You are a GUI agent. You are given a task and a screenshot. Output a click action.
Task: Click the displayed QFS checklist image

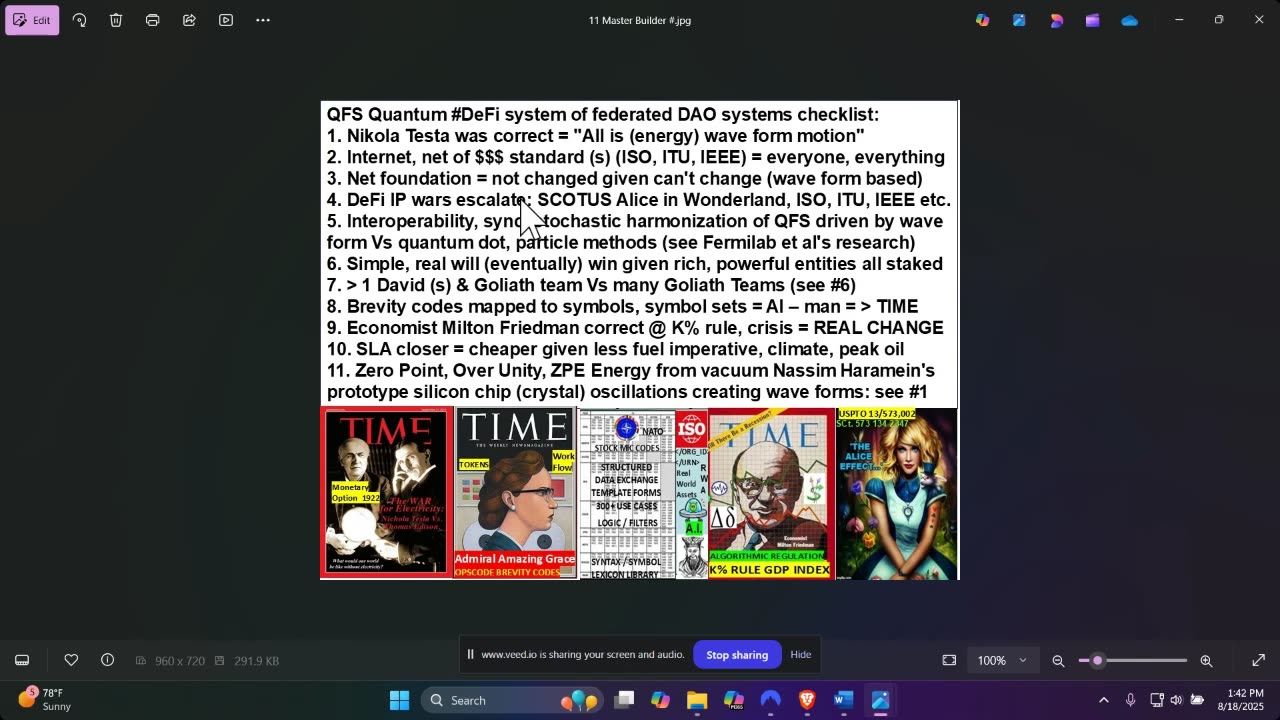point(640,340)
